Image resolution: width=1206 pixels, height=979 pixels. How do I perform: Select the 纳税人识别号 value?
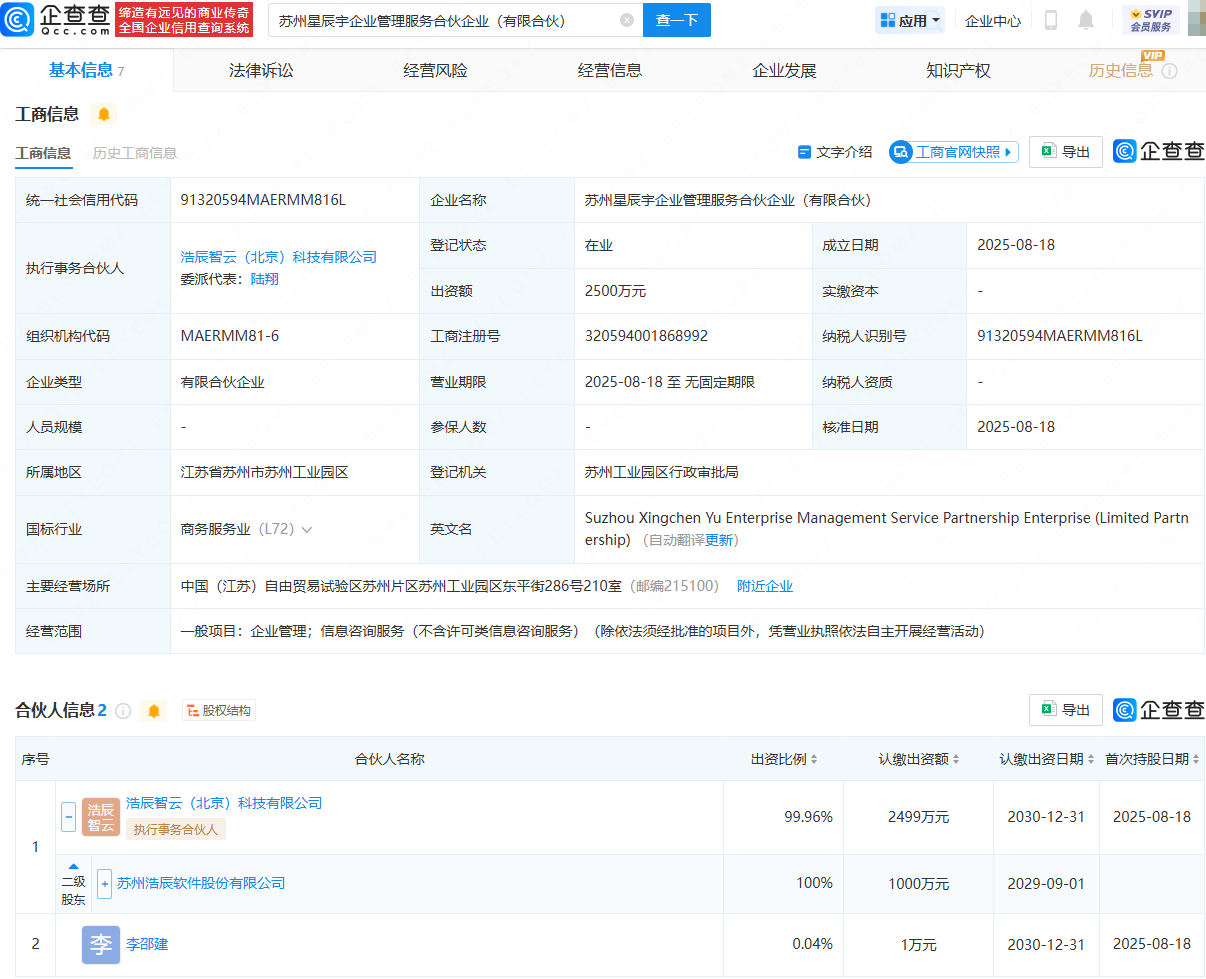click(x=1060, y=336)
